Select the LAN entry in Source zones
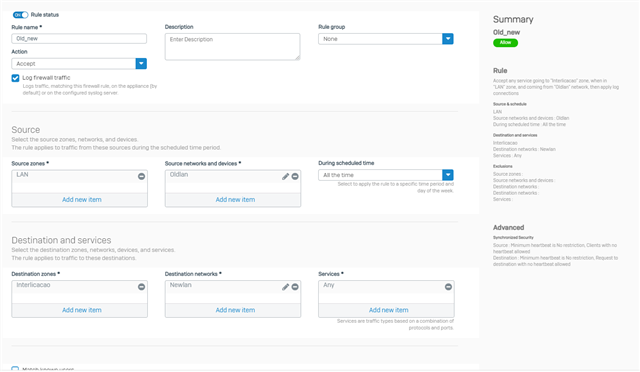640x372 pixels. (x=22, y=174)
